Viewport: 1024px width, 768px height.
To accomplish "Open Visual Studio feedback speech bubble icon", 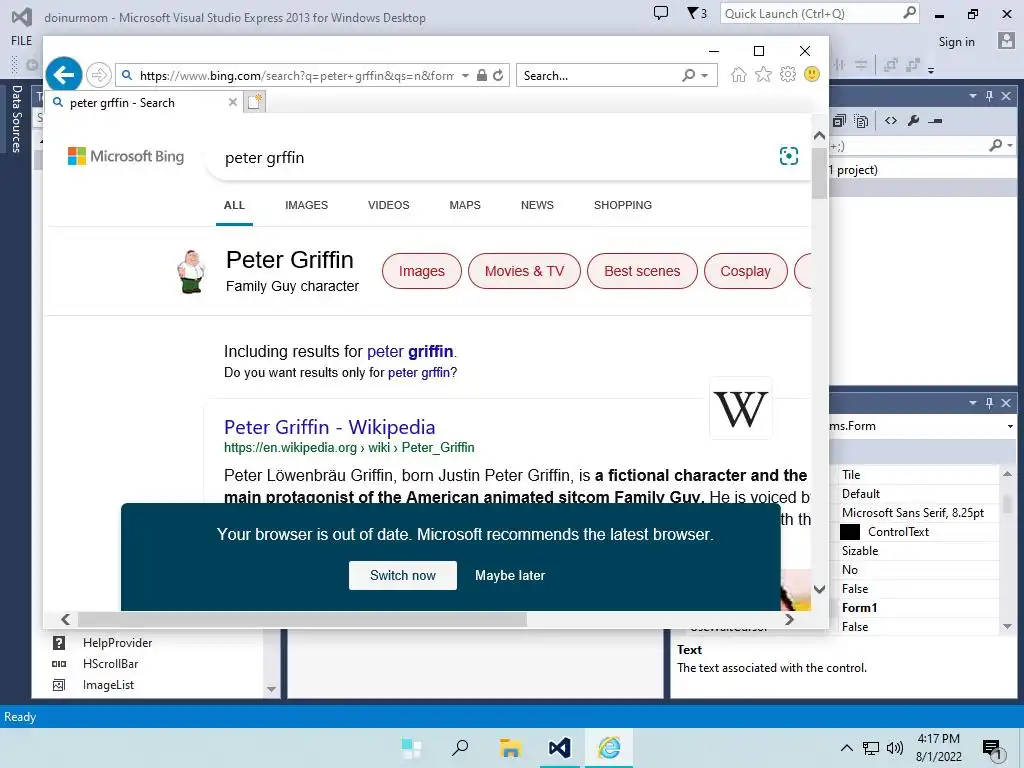I will coord(661,13).
